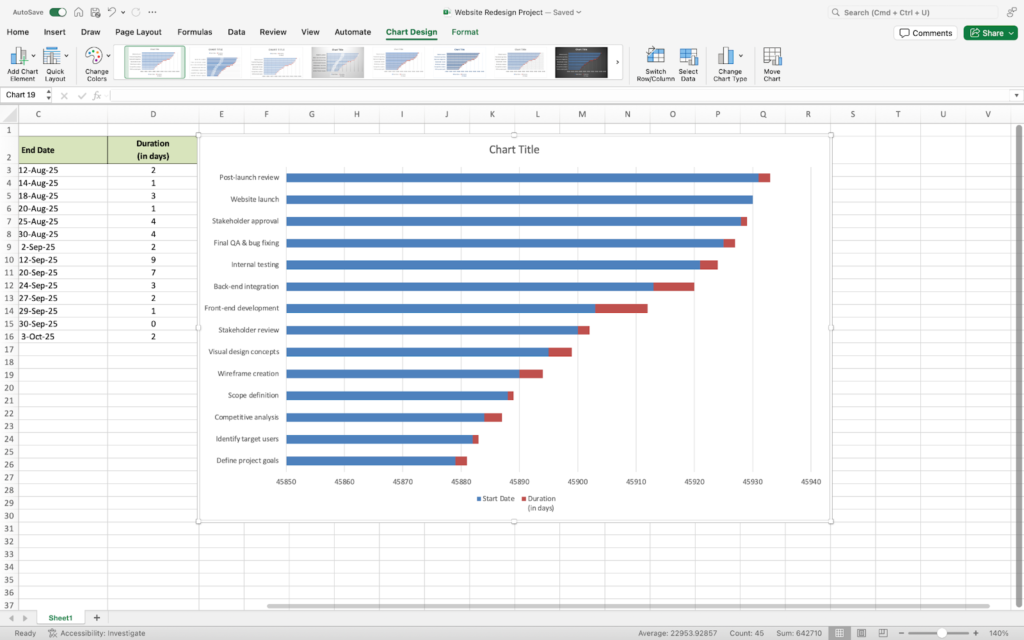Click the zoom slider handle
Image resolution: width=1024 pixels, height=640 pixels.
pos(941,633)
